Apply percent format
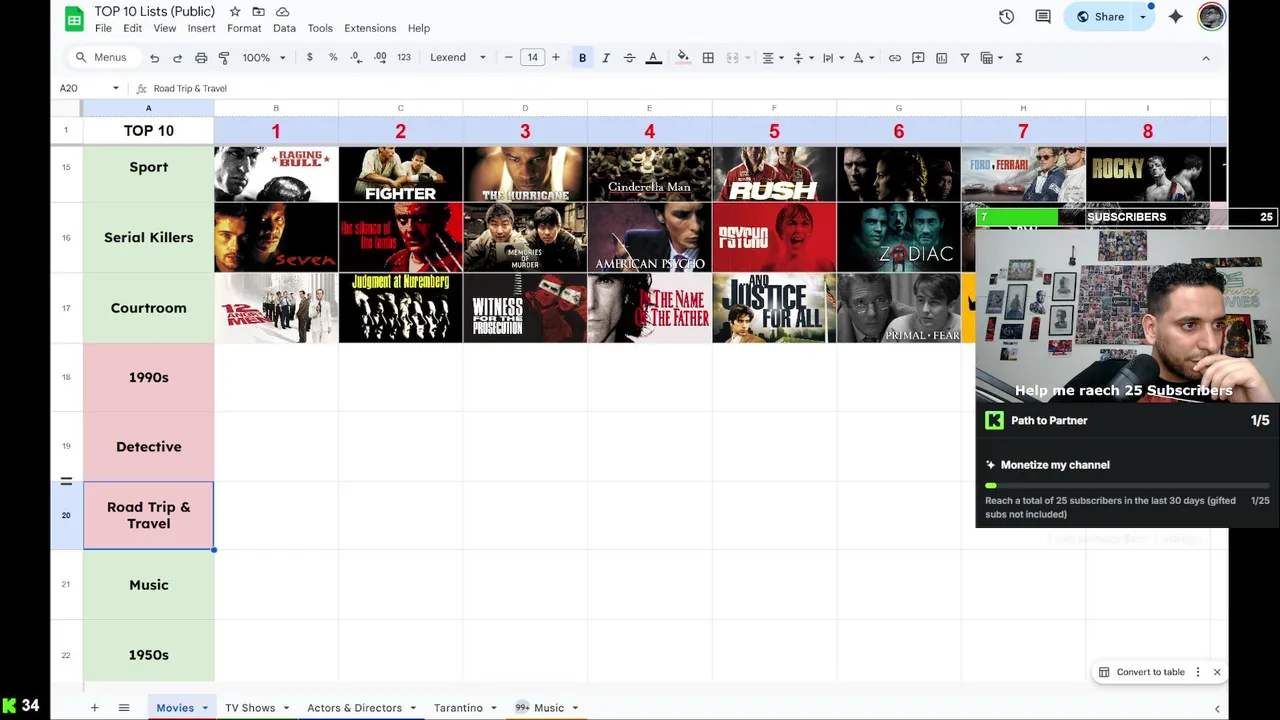 (x=333, y=58)
